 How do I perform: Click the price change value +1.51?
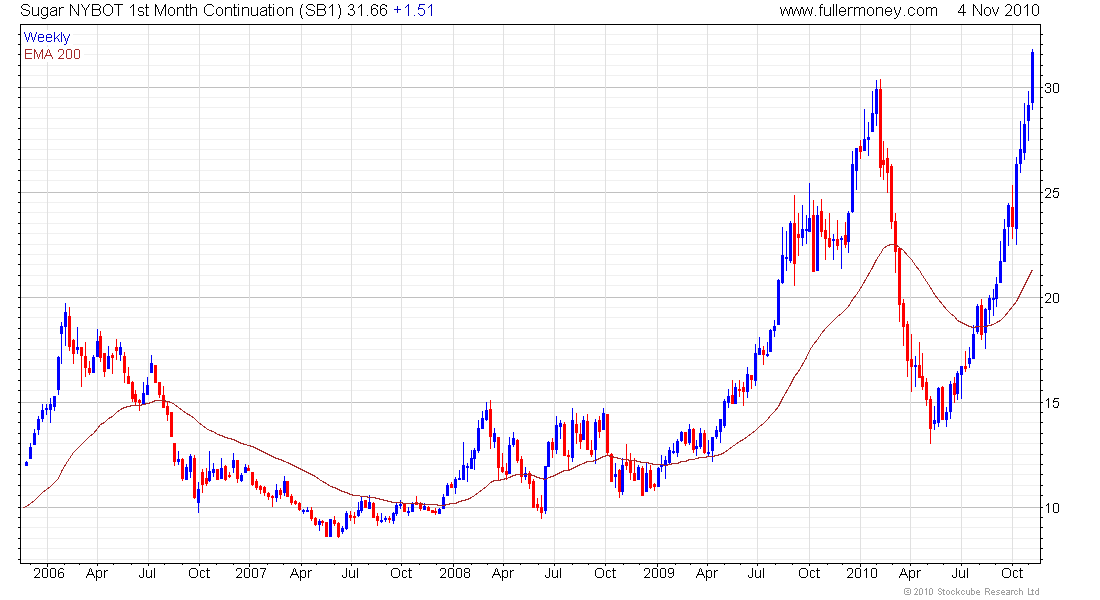(413, 11)
